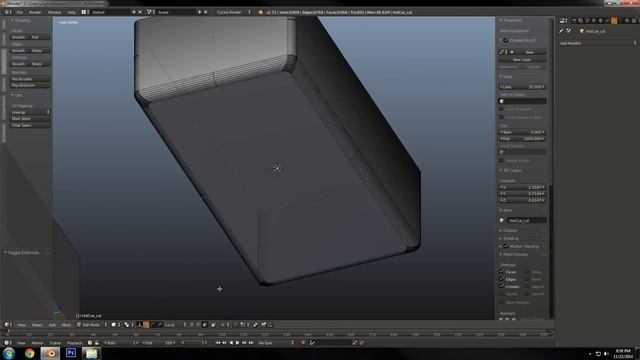Viewport: 640px width, 360px height.
Task: Open the pivot point selector
Action: pyautogui.click(x=129, y=325)
